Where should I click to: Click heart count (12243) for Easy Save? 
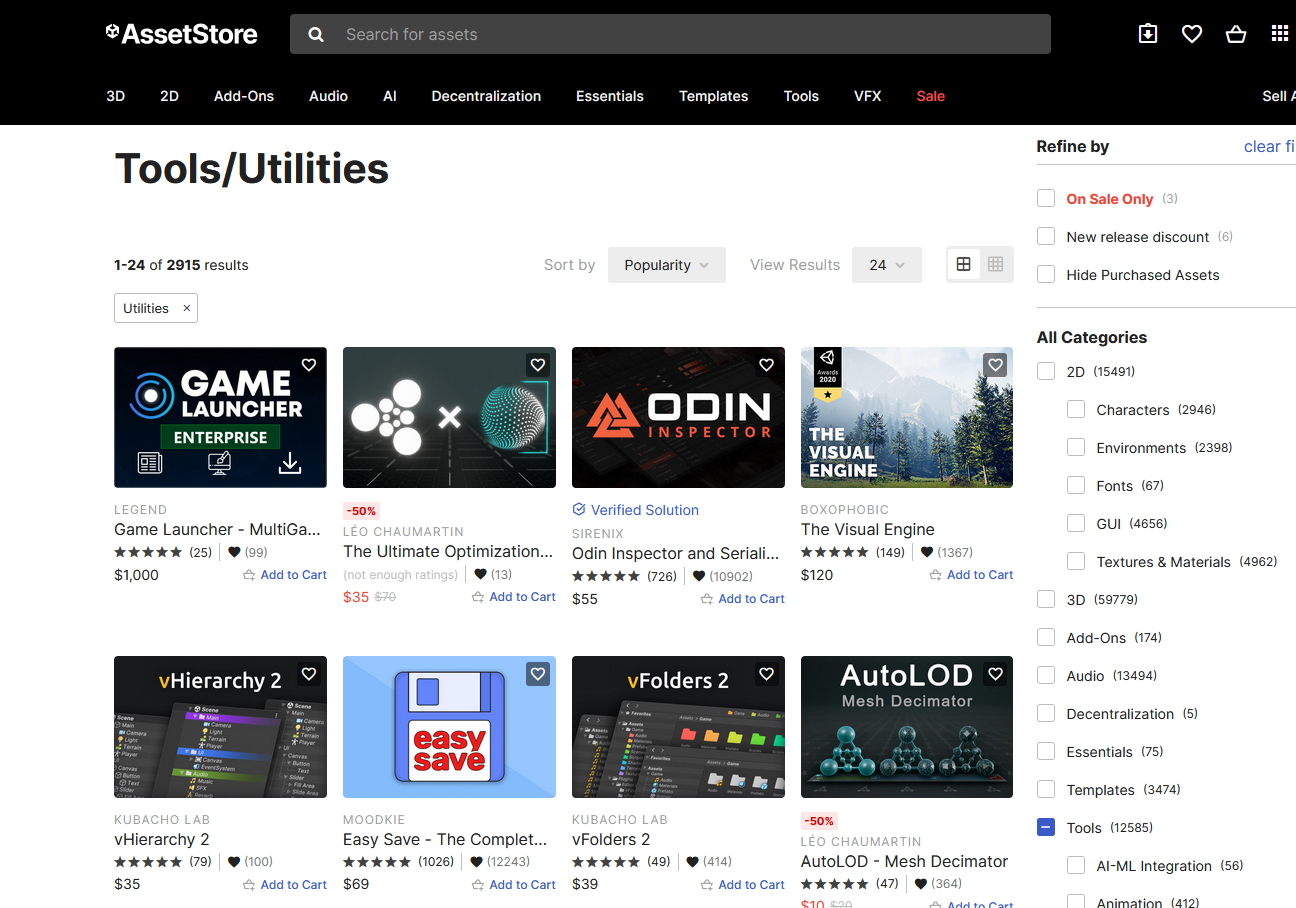coord(500,861)
